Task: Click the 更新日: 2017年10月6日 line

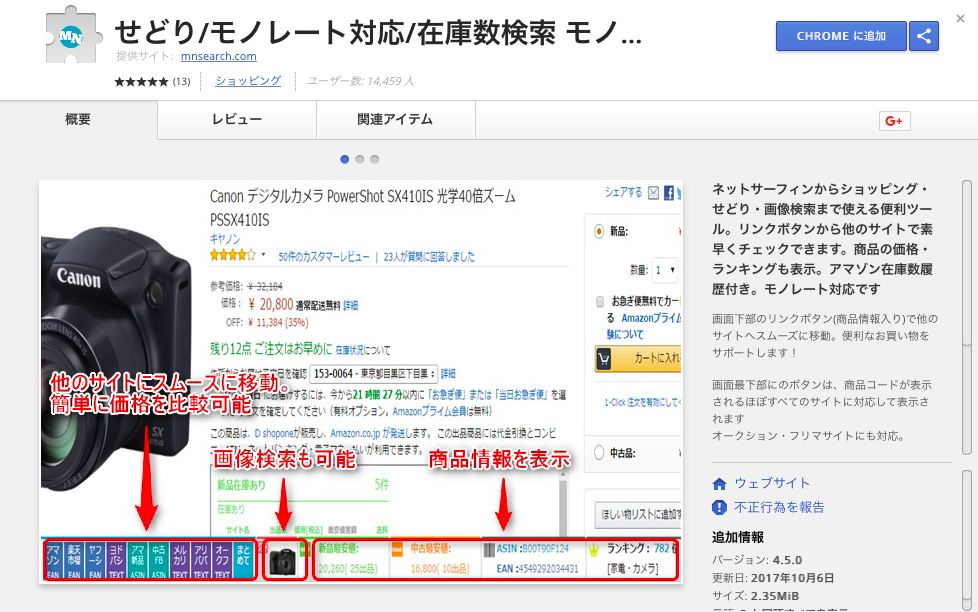Action: point(773,578)
